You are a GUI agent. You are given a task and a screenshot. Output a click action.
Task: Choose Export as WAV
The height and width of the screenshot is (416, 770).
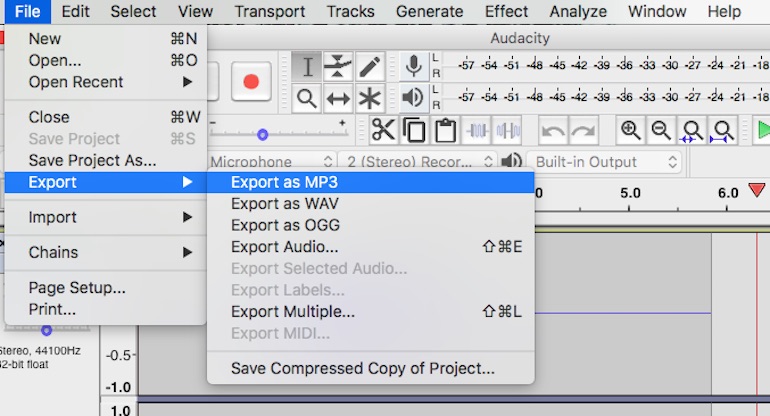click(x=371, y=204)
